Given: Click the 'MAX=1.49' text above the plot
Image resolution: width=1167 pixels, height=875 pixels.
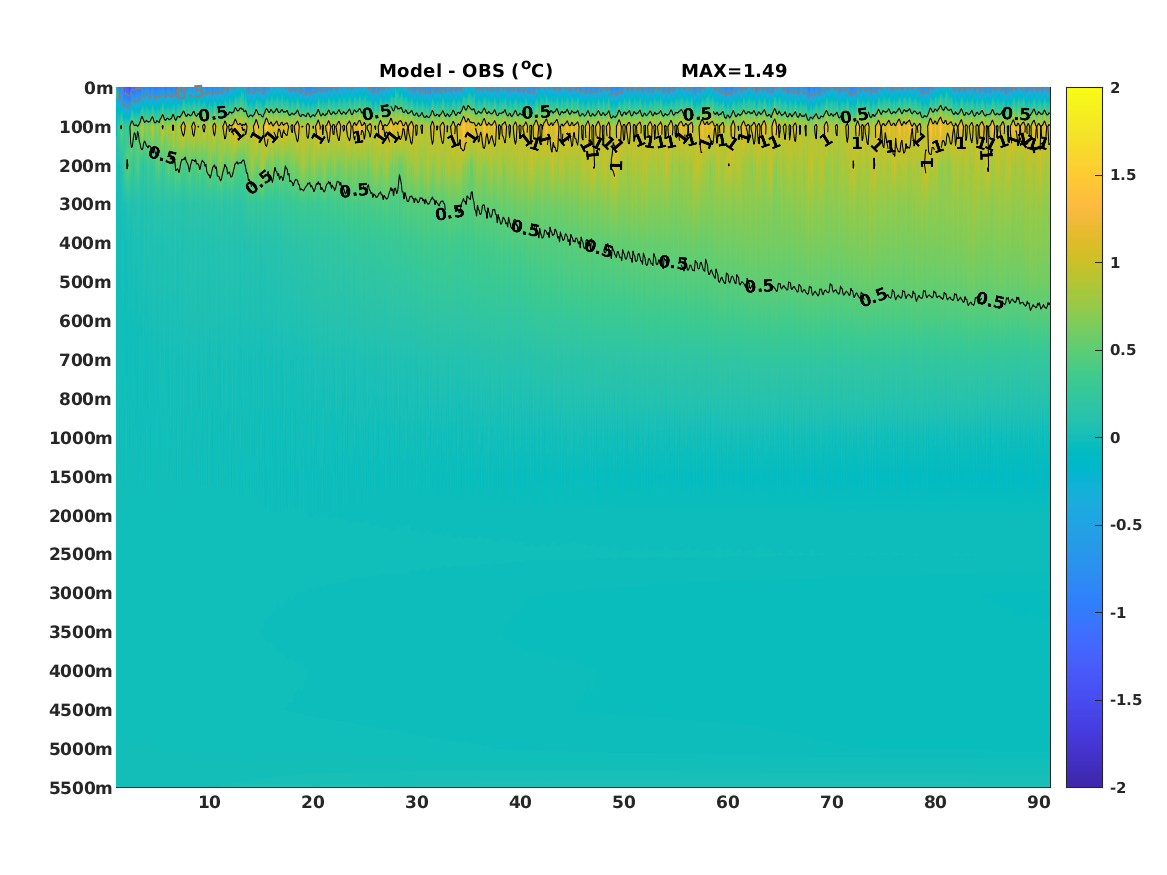Looking at the screenshot, I should tap(734, 71).
